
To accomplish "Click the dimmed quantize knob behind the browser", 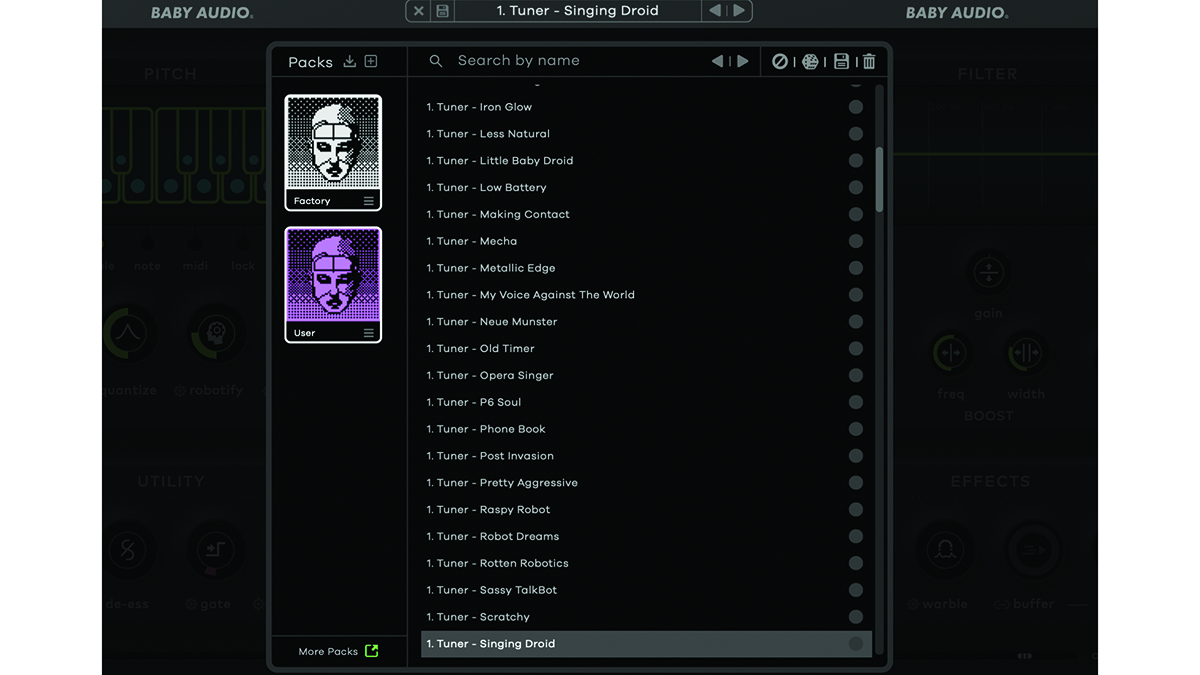I will point(129,335).
